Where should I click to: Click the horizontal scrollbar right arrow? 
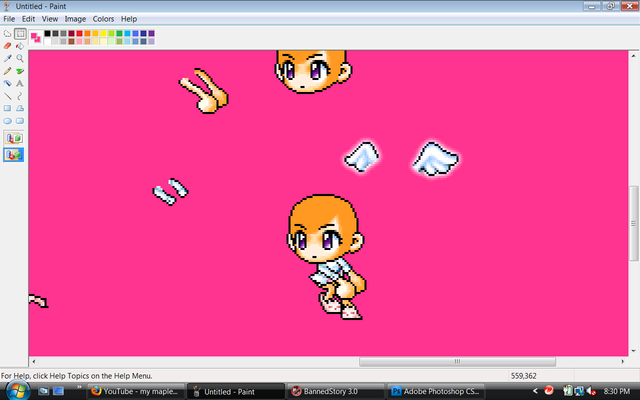point(623,361)
